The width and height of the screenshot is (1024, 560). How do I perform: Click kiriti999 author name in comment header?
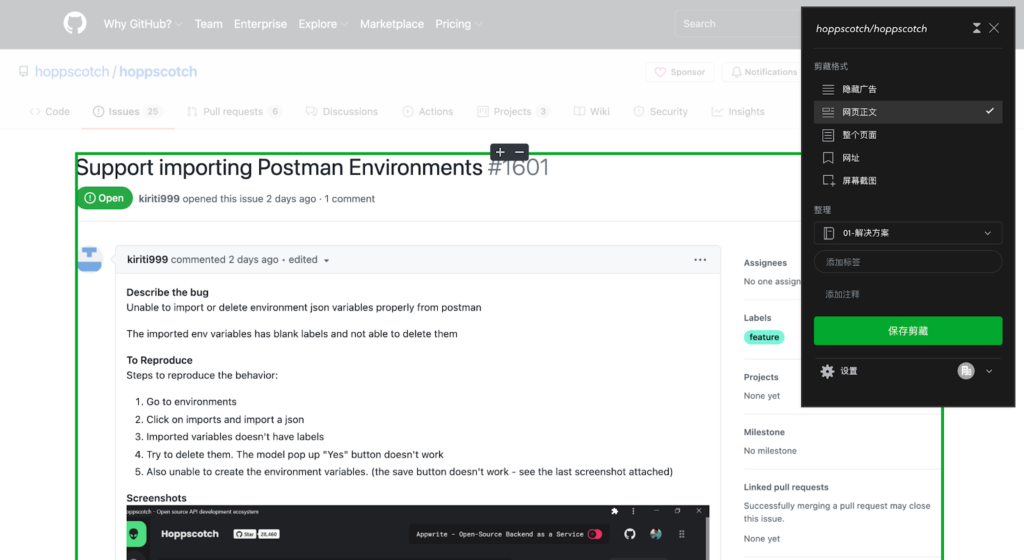coord(147,259)
